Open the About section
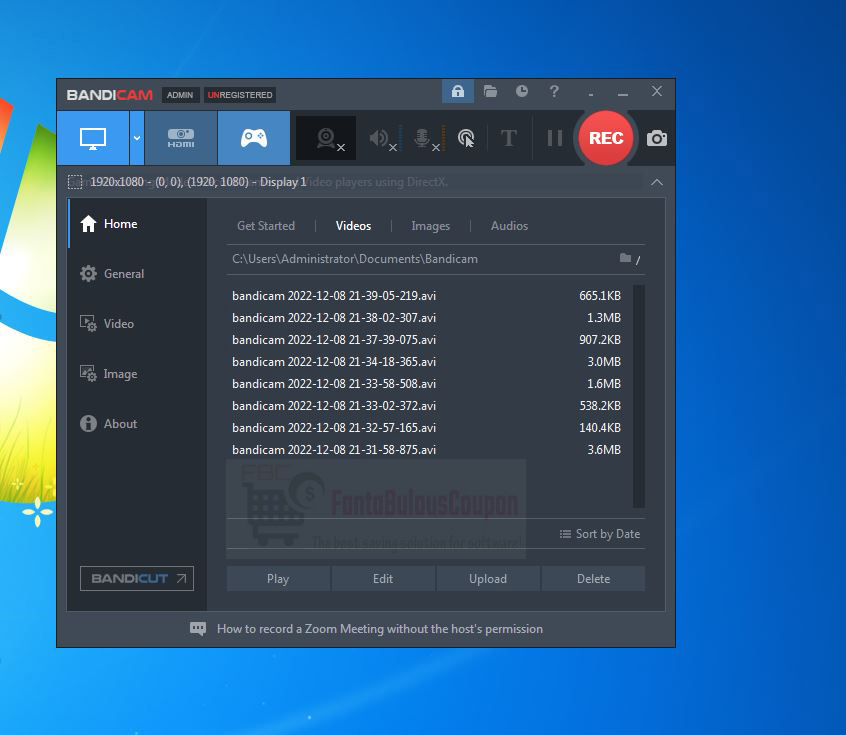 [138, 424]
